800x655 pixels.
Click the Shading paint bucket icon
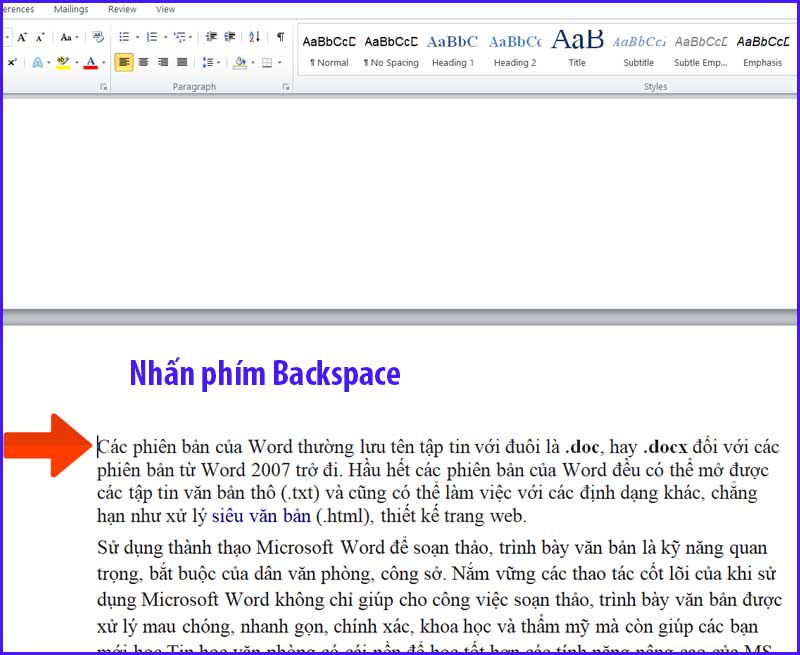point(239,62)
